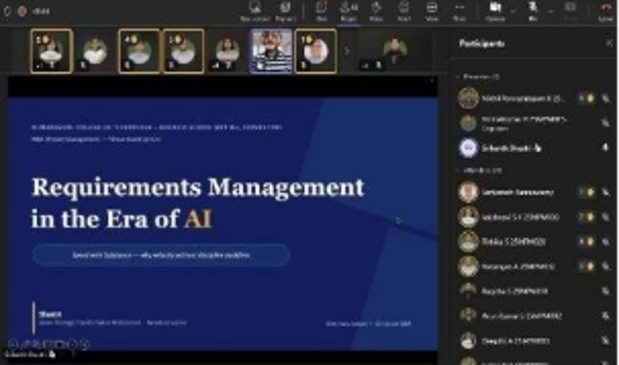Image resolution: width=619 pixels, height=365 pixels.
Task: Open the View layout options
Action: (431, 11)
